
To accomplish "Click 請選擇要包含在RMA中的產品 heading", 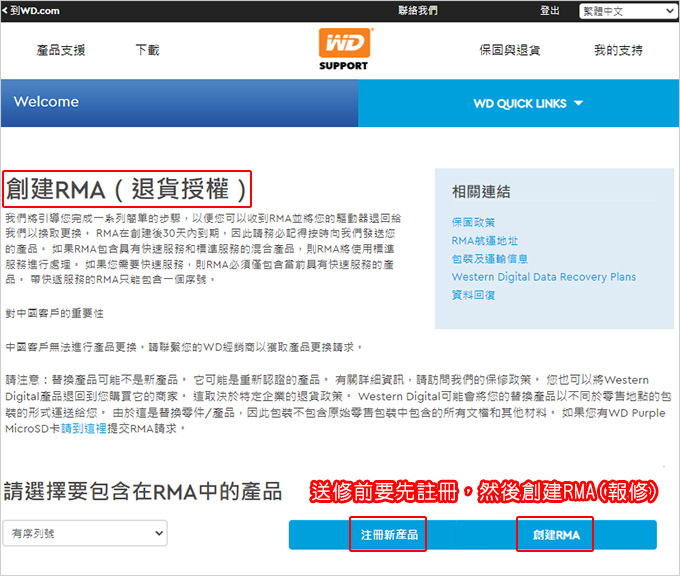I will (x=143, y=492).
